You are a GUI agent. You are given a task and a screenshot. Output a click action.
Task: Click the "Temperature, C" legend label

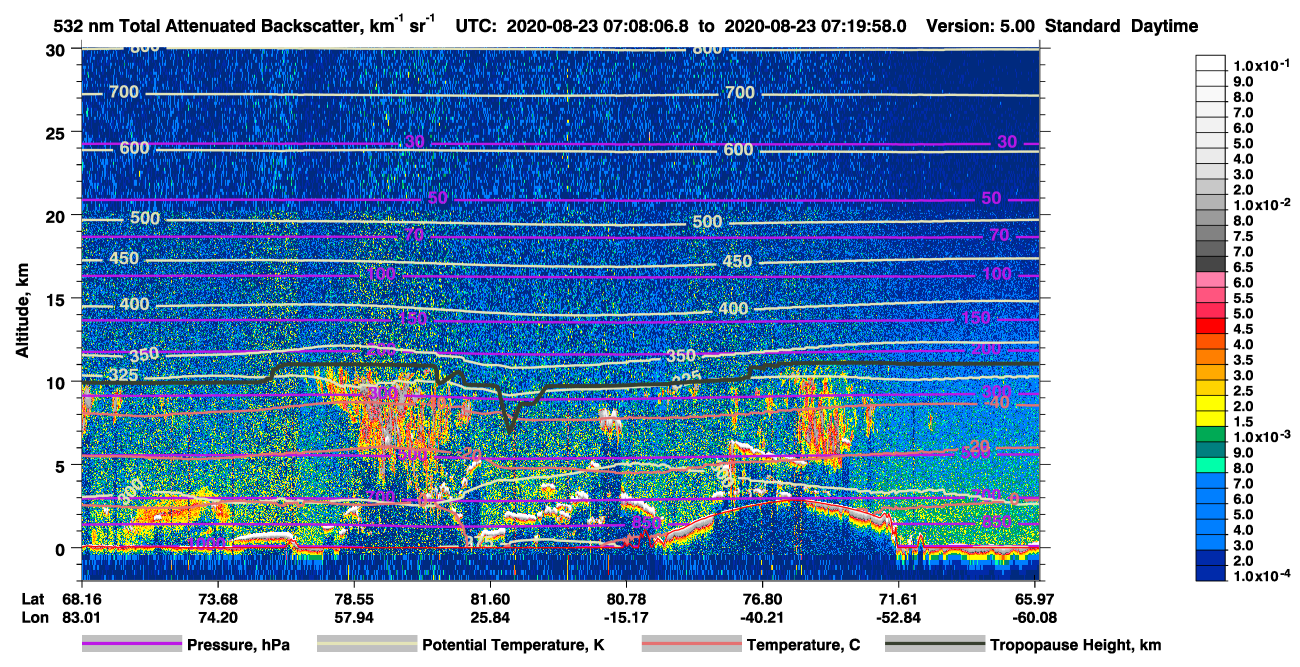[x=803, y=645]
